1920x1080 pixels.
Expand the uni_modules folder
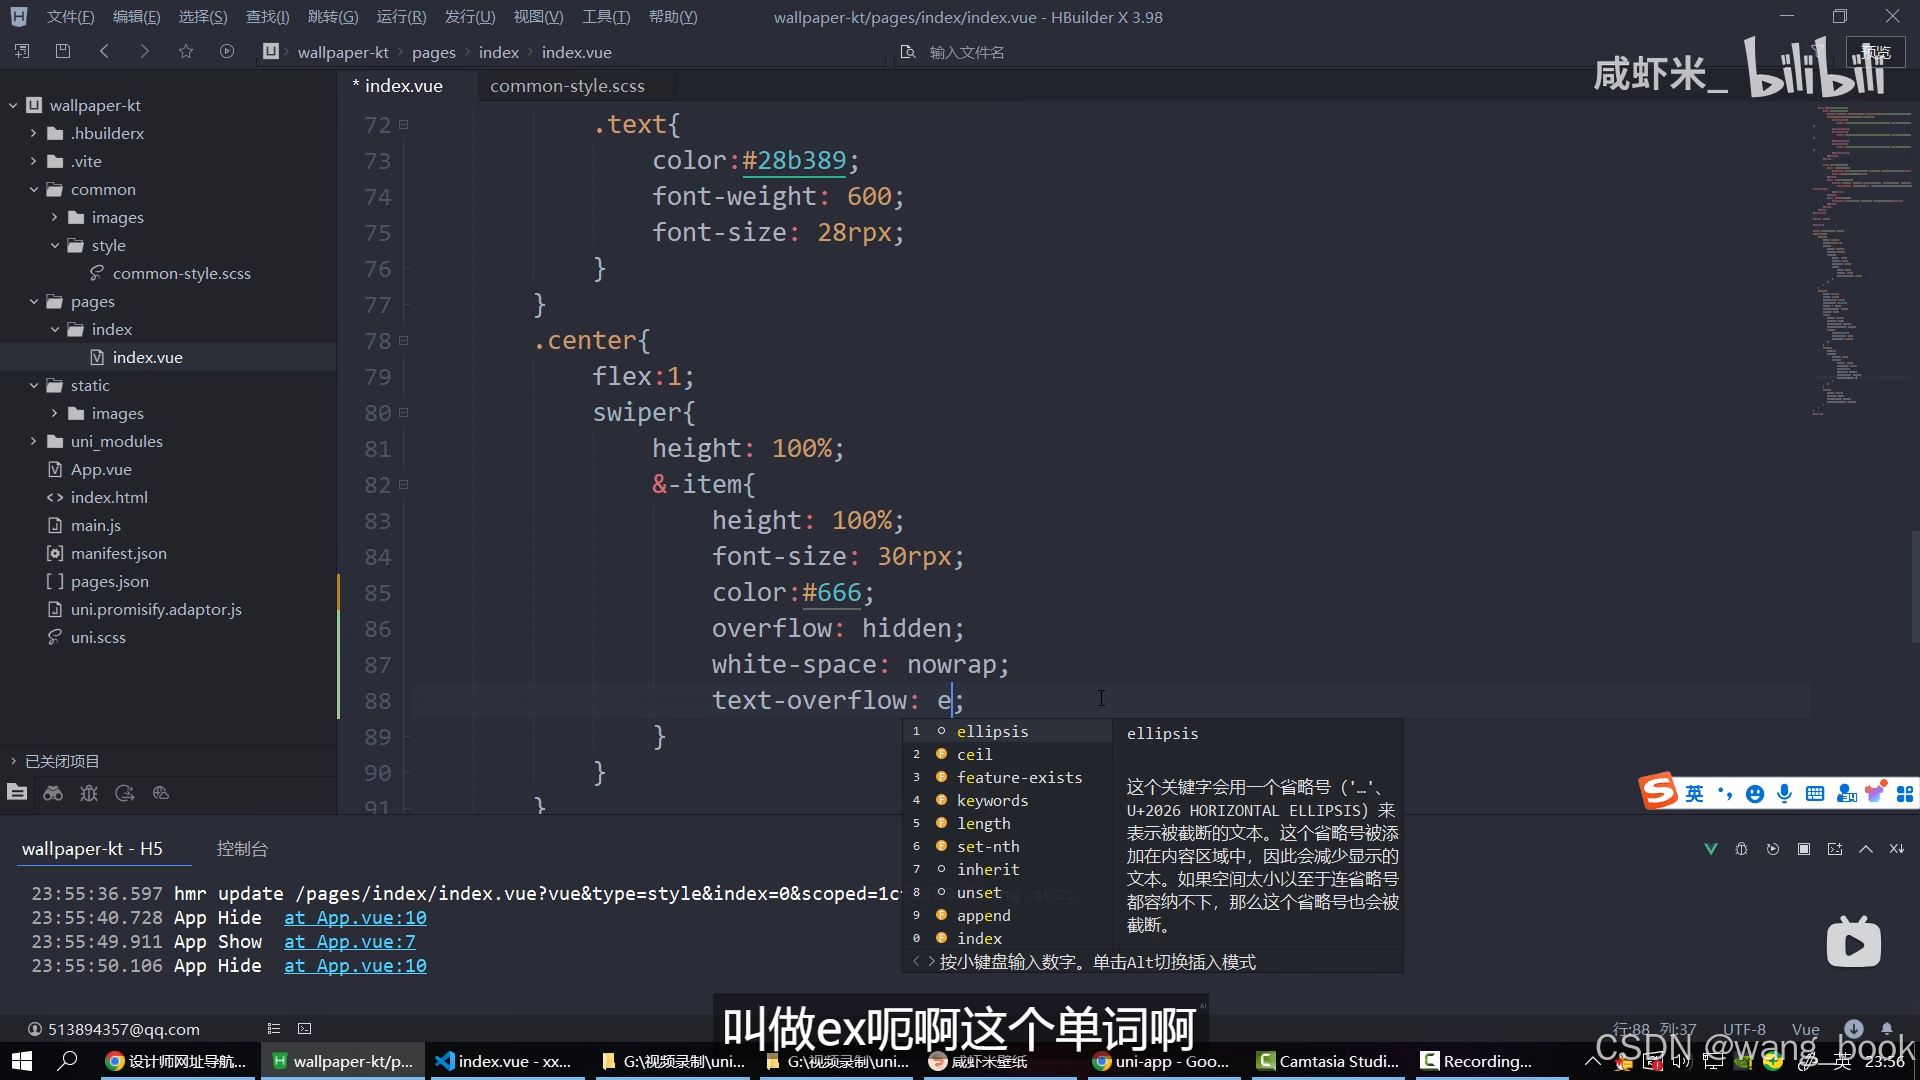click(x=33, y=441)
